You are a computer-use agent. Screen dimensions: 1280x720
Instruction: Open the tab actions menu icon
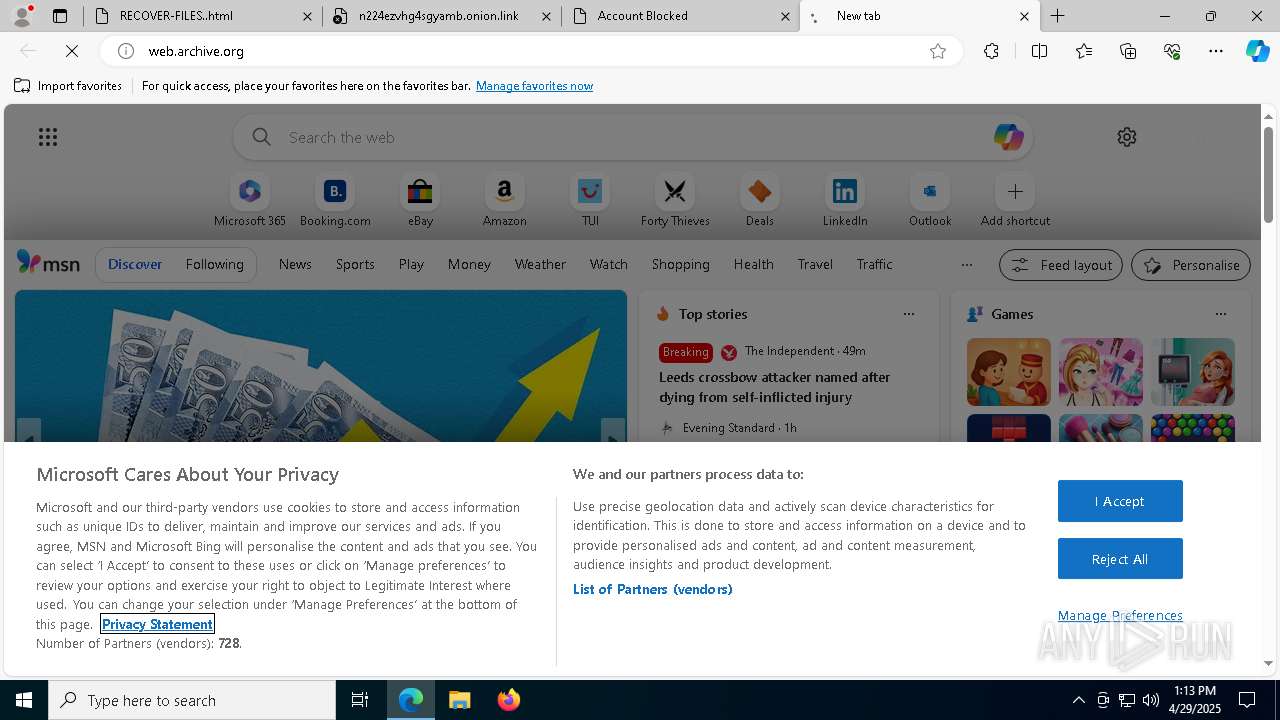click(x=60, y=16)
